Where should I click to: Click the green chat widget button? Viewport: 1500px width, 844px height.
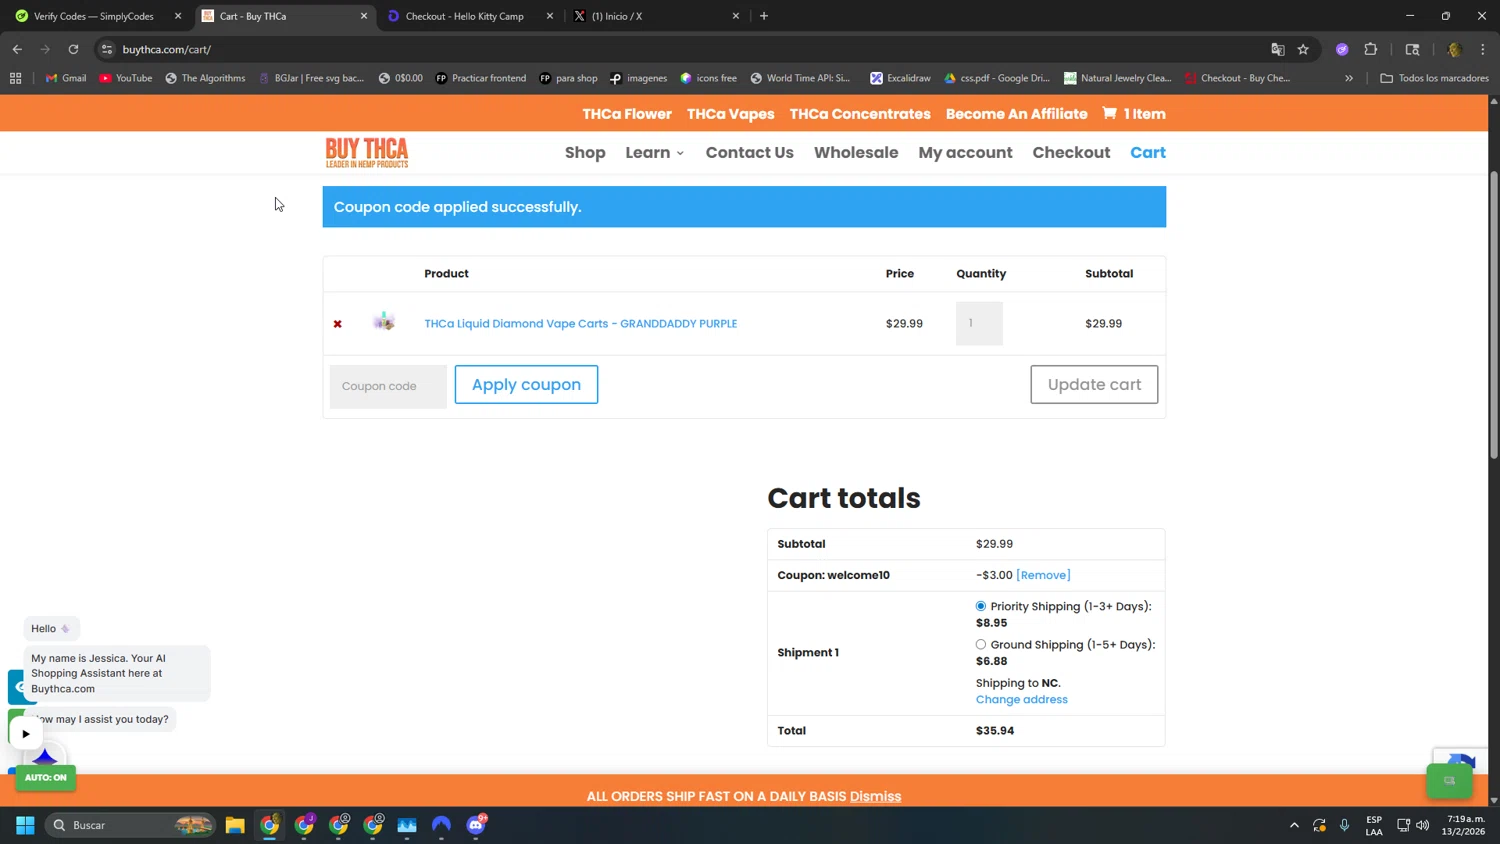[x=1448, y=781]
